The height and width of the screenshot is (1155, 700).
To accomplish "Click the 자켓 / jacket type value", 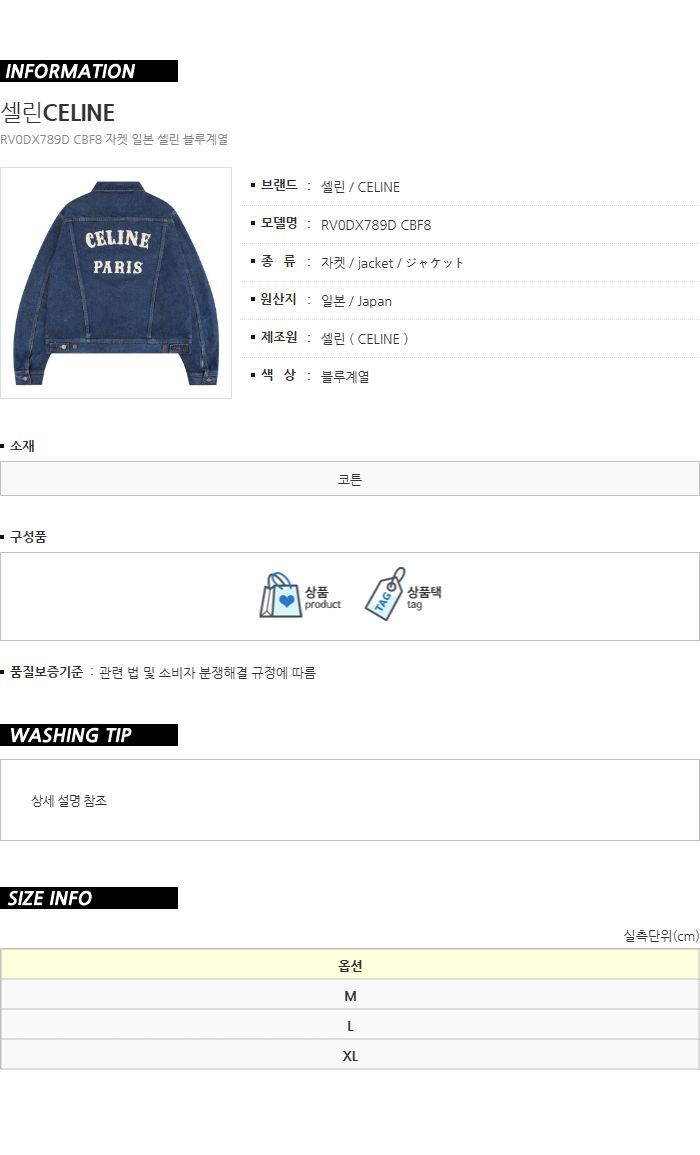I will click(392, 263).
